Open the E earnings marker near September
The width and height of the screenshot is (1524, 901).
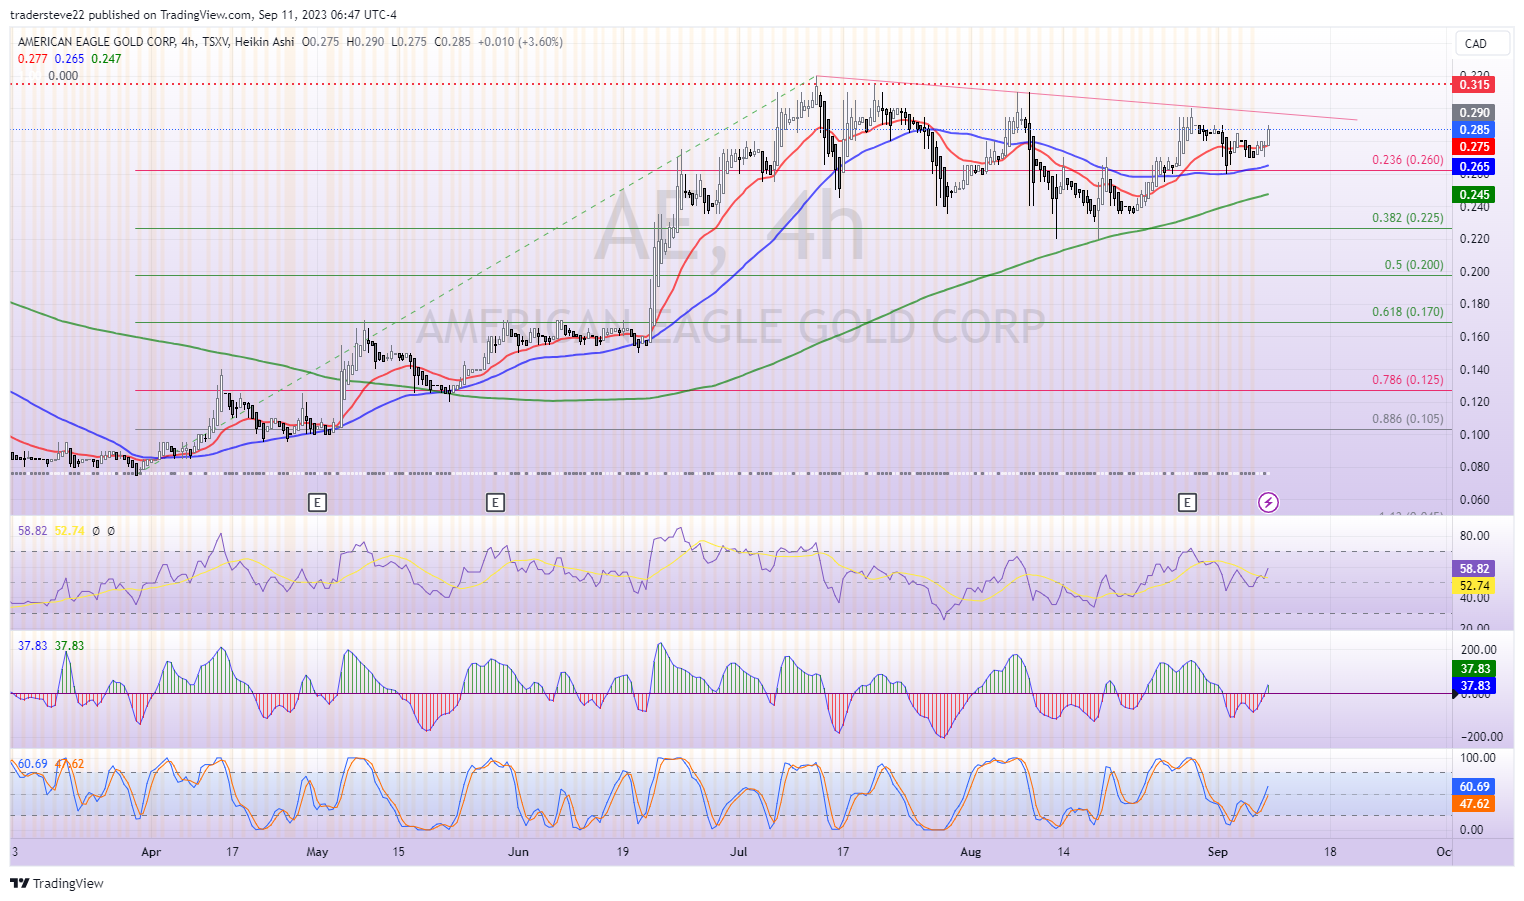click(x=1187, y=502)
